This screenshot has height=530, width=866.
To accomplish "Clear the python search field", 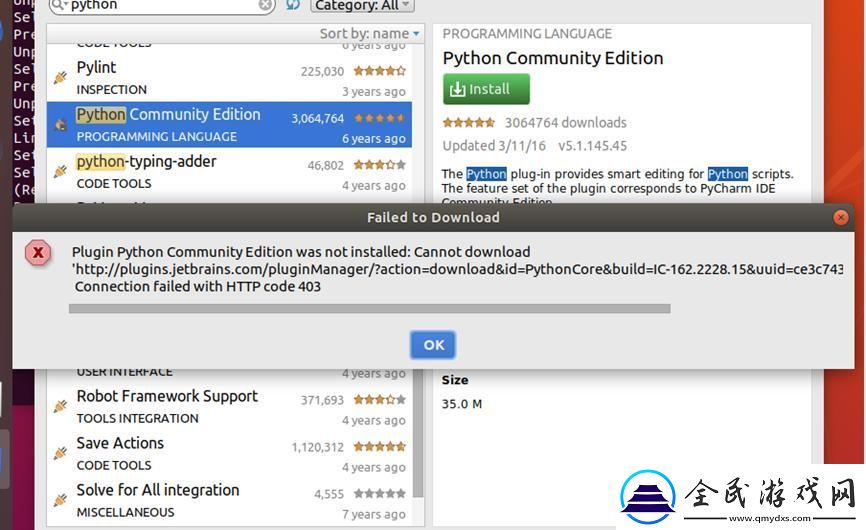I will click(x=266, y=5).
